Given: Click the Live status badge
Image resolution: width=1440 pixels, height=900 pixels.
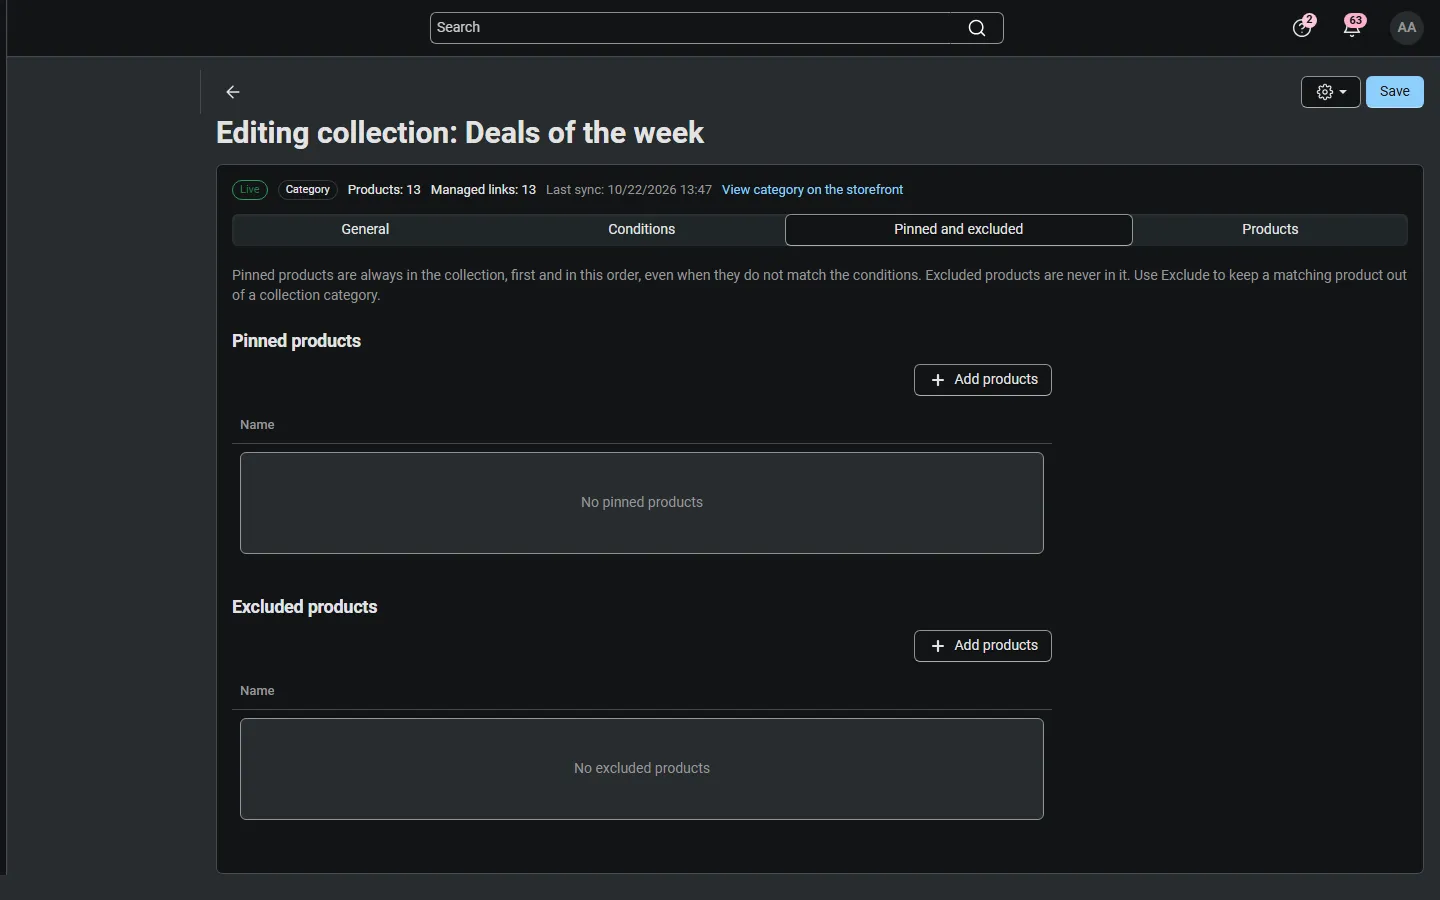Looking at the screenshot, I should 250,190.
